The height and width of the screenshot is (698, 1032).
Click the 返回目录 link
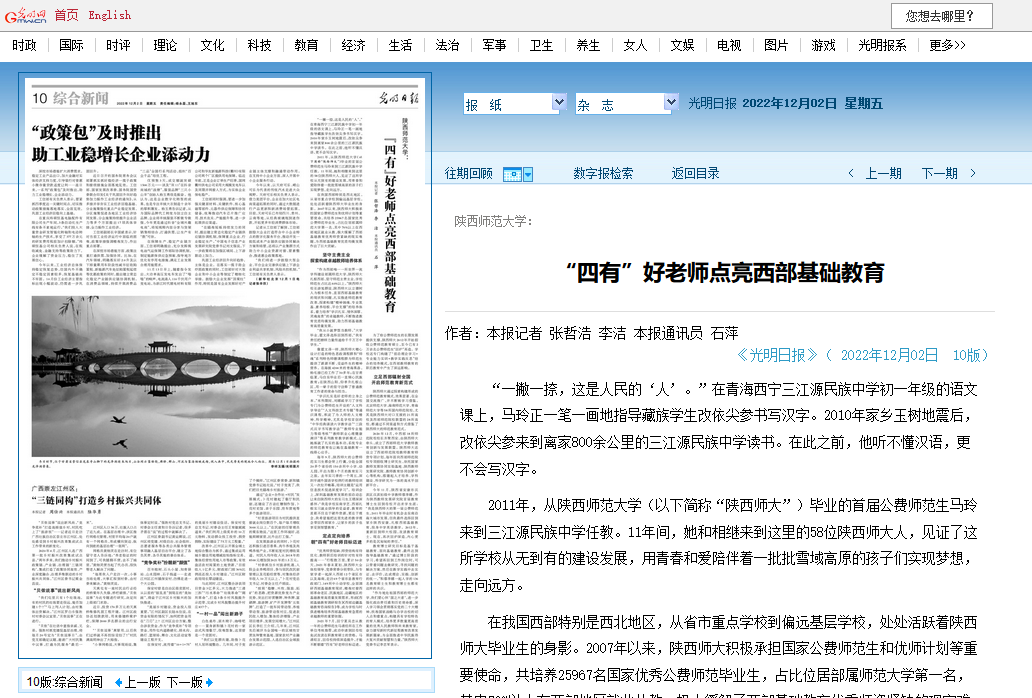coord(695,174)
